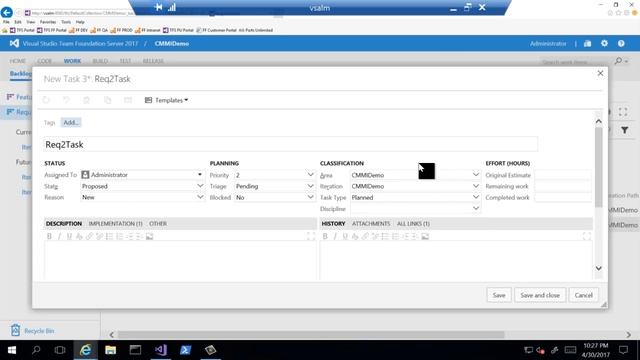
Task: Click the filter funnel icon on backlog
Action: 624,130
